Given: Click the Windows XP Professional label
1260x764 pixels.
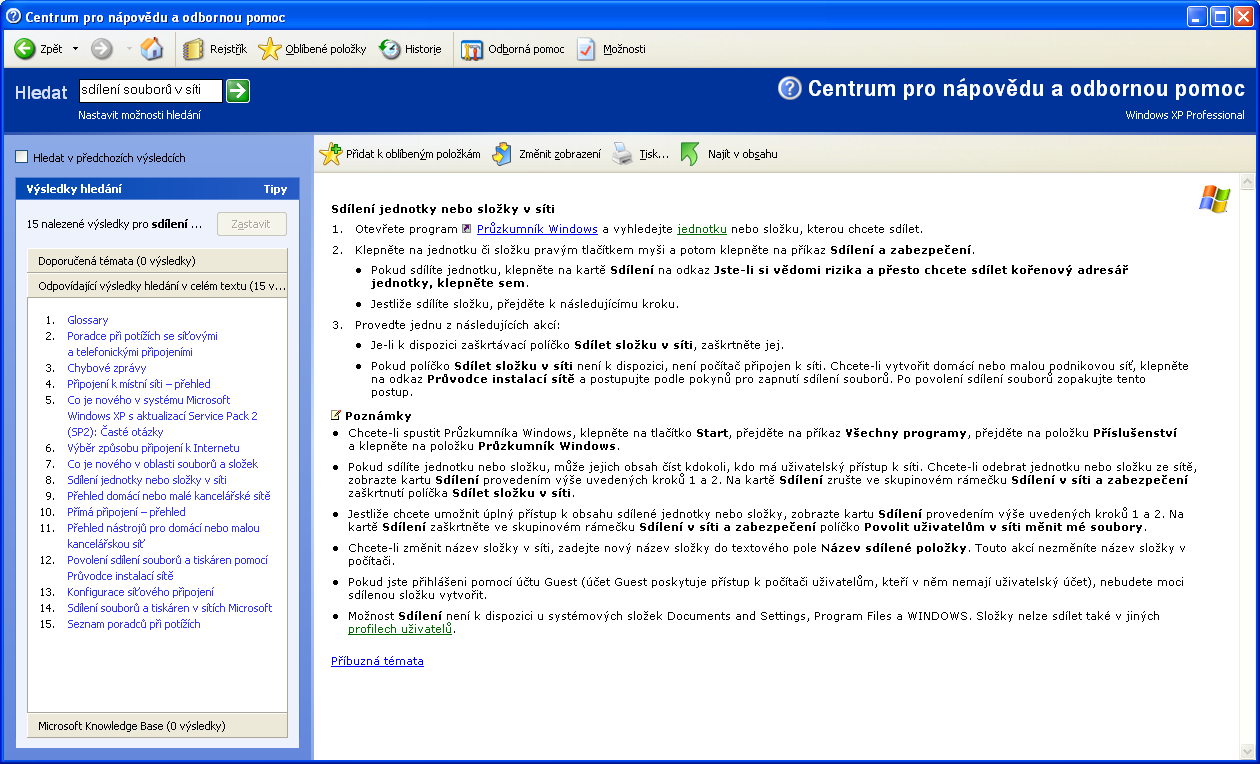Looking at the screenshot, I should (1185, 115).
